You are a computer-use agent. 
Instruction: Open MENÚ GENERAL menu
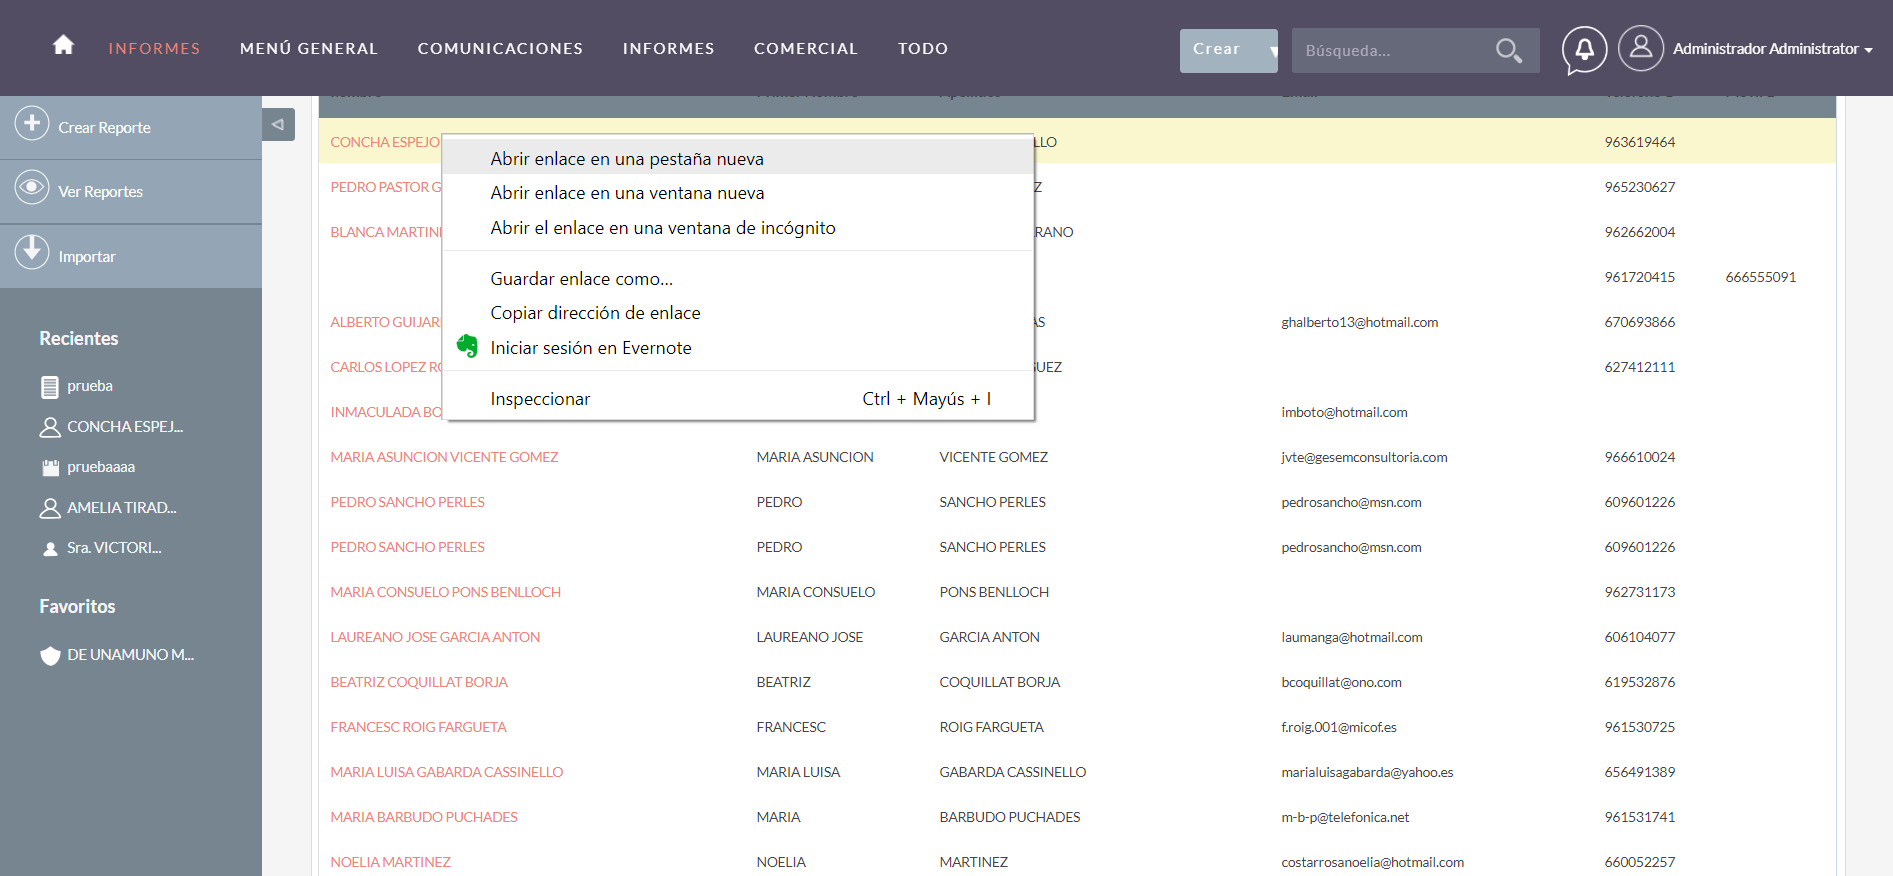[x=309, y=48]
